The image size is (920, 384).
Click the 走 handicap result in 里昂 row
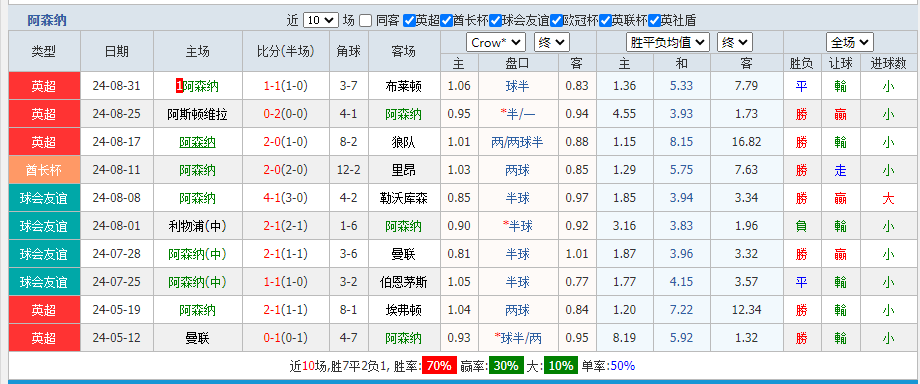pyautogui.click(x=840, y=170)
